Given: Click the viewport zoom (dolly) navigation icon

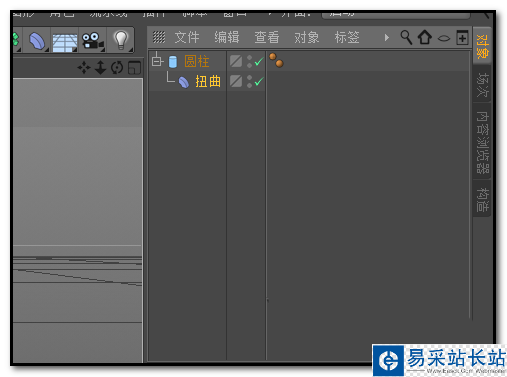Looking at the screenshot, I should pos(100,68).
